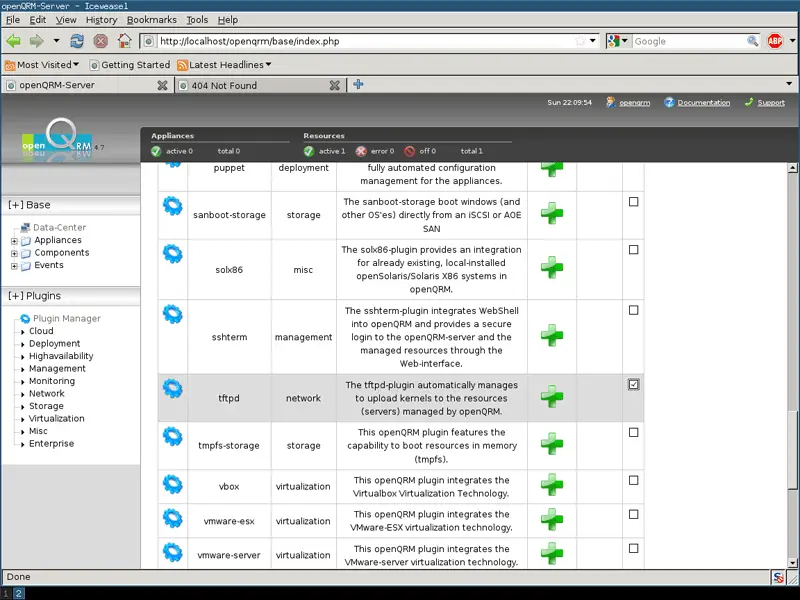This screenshot has height=600, width=800.
Task: Expand the Appliances tree node
Action: click(x=14, y=241)
